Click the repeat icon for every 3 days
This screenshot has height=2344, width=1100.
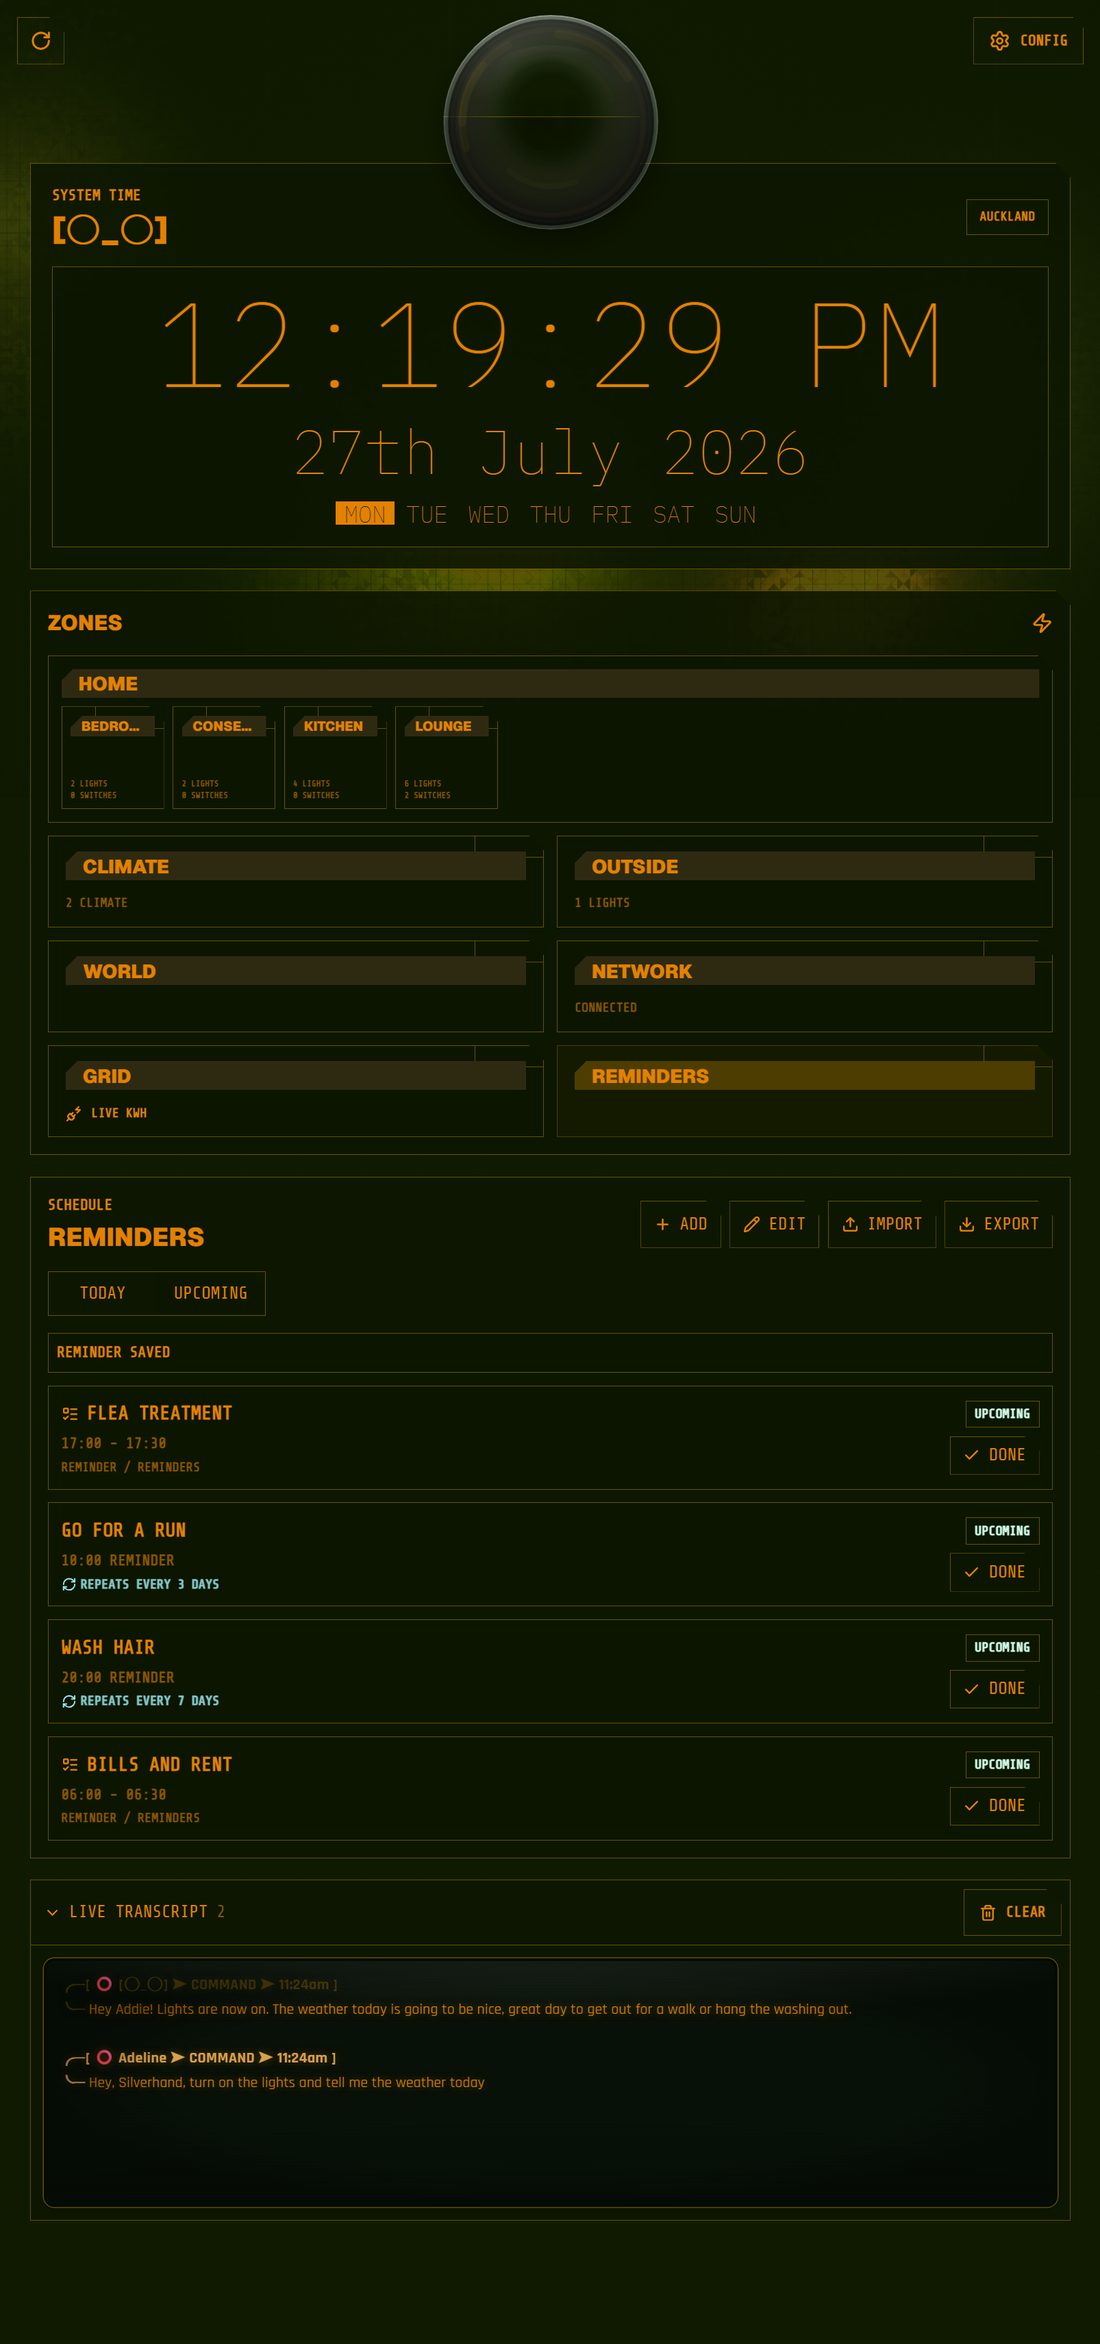coord(69,1584)
